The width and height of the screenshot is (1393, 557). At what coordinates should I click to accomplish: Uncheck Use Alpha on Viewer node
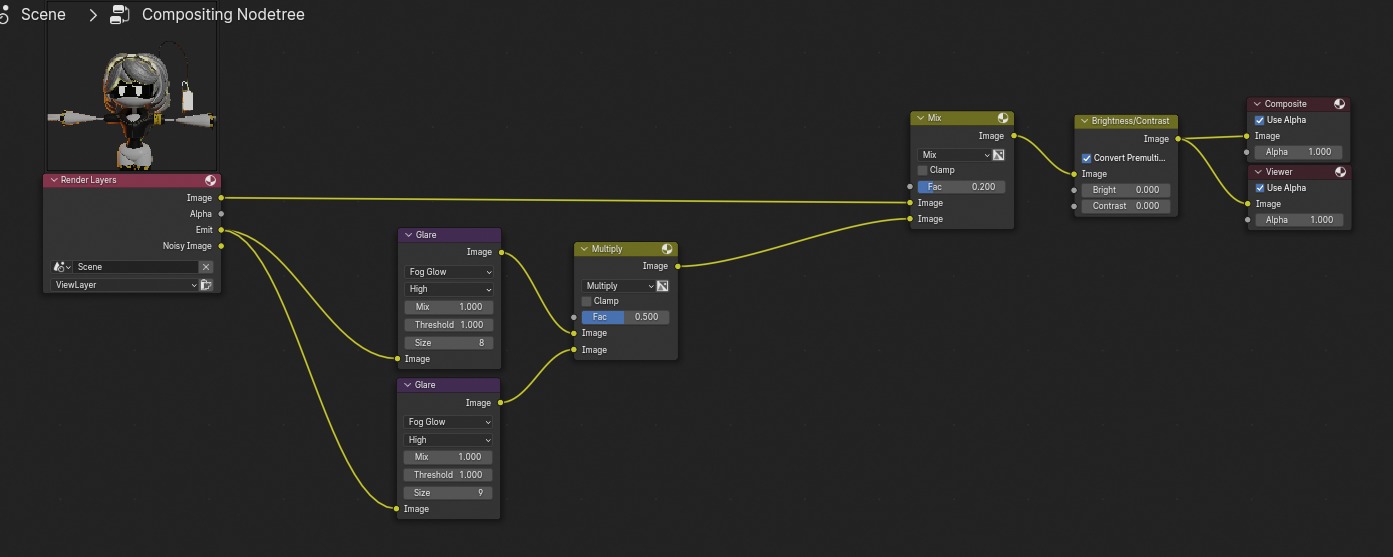coord(1260,188)
